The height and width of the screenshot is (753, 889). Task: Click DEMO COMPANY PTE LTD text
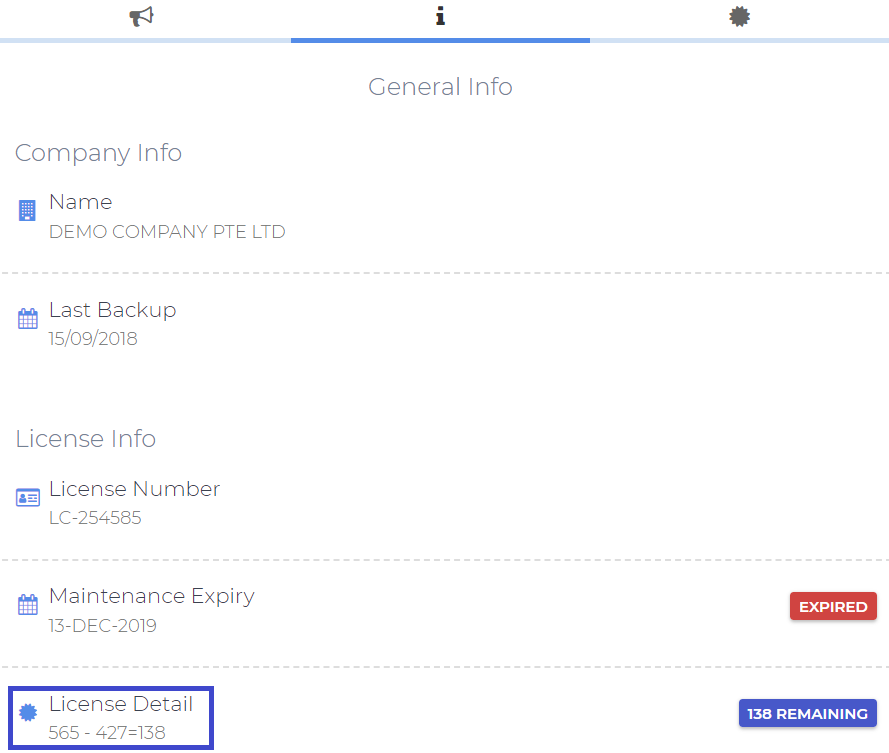pyautogui.click(x=167, y=232)
